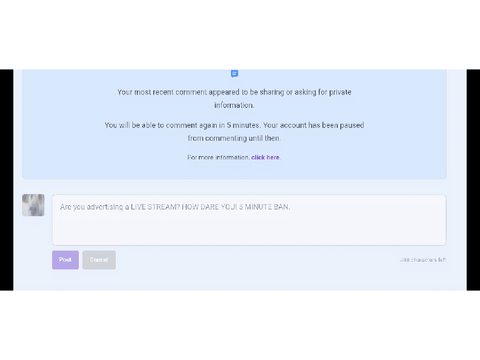Click the user avatar thumbnail
Screen dimensions: 480x360
tap(33, 205)
